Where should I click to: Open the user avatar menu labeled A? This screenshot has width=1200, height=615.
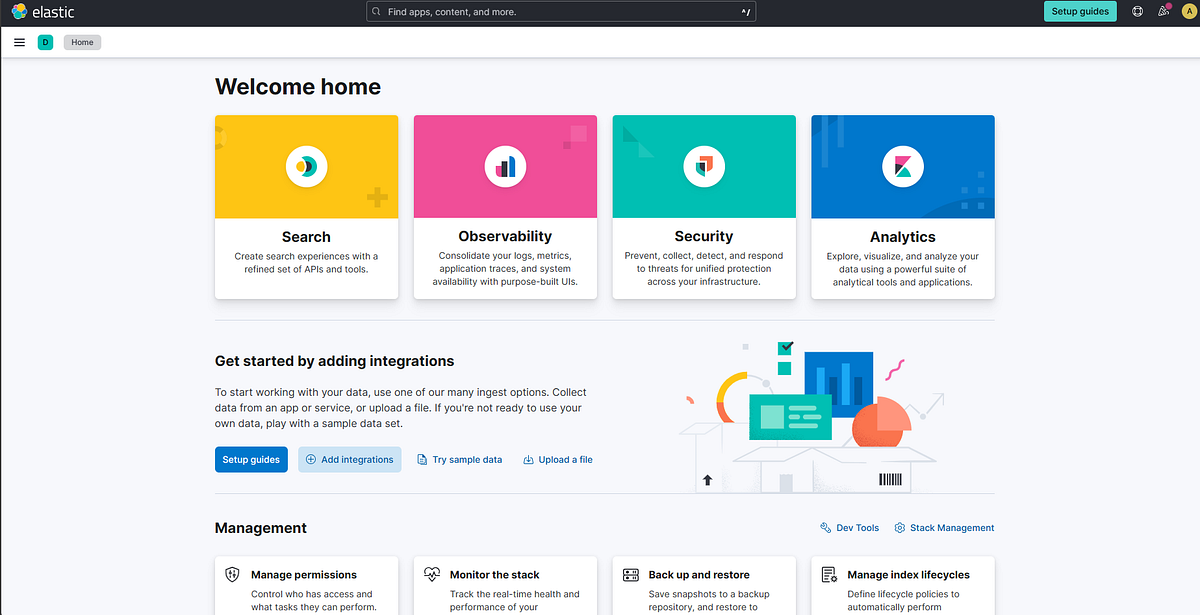click(x=1188, y=11)
